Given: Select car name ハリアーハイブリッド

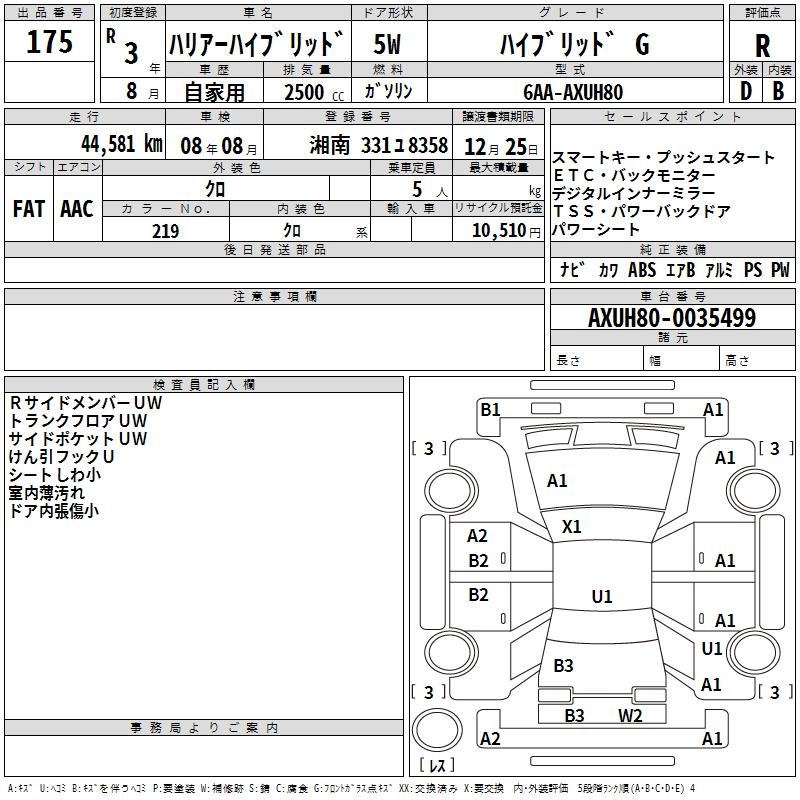Looking at the screenshot, I should pos(256,44).
